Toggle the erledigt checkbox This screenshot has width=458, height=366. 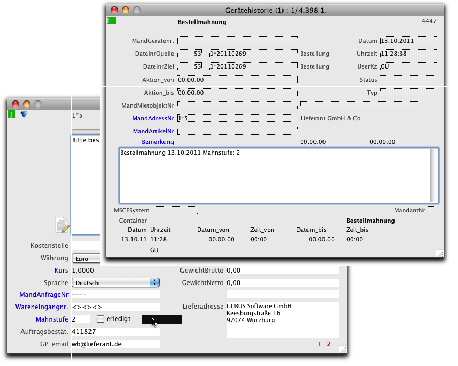point(100,319)
